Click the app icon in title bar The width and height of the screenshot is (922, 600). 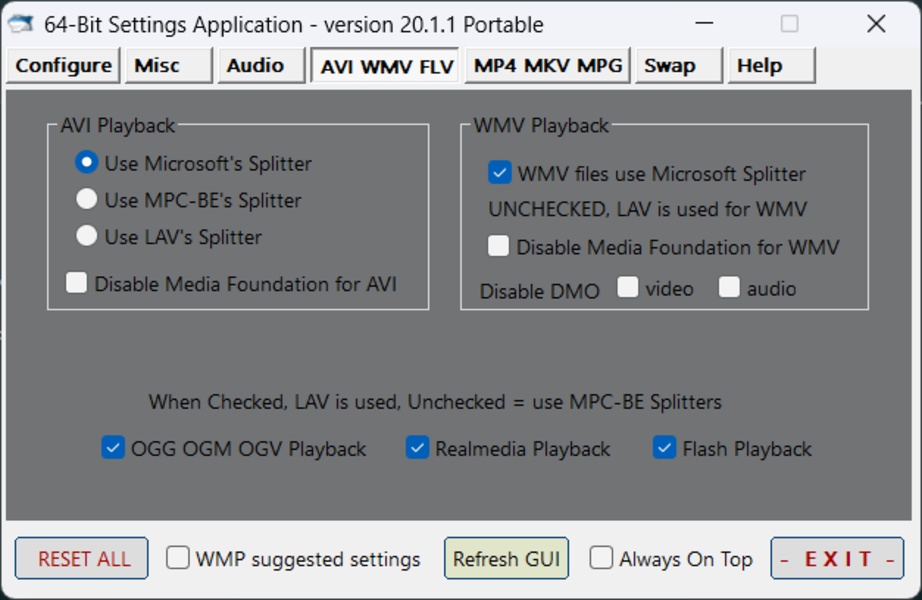pos(20,24)
